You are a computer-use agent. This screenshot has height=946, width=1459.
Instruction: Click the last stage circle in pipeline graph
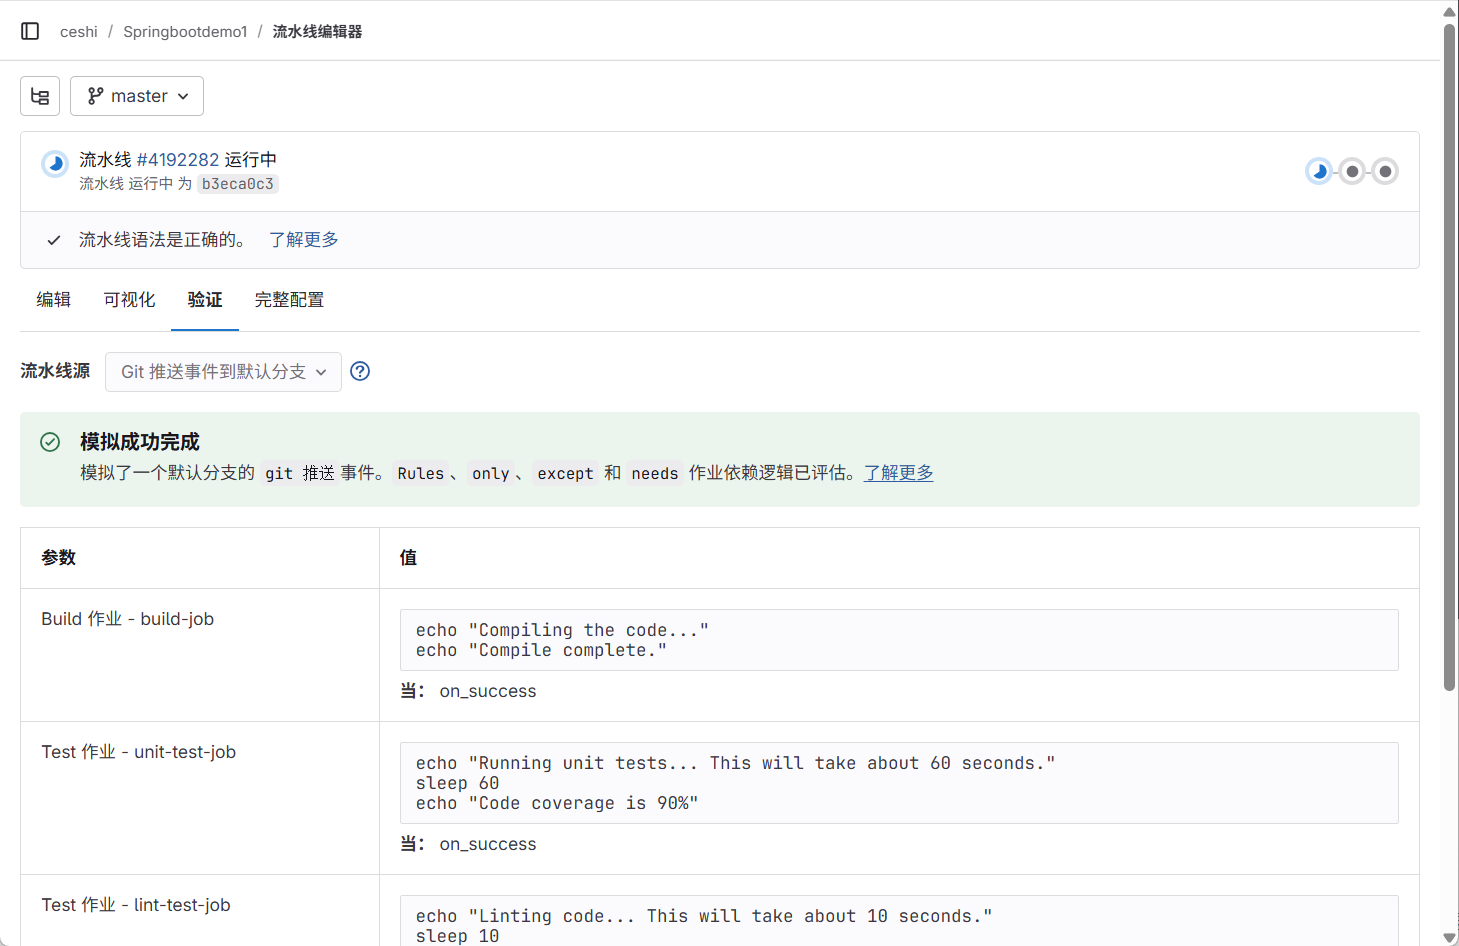pyautogui.click(x=1385, y=171)
